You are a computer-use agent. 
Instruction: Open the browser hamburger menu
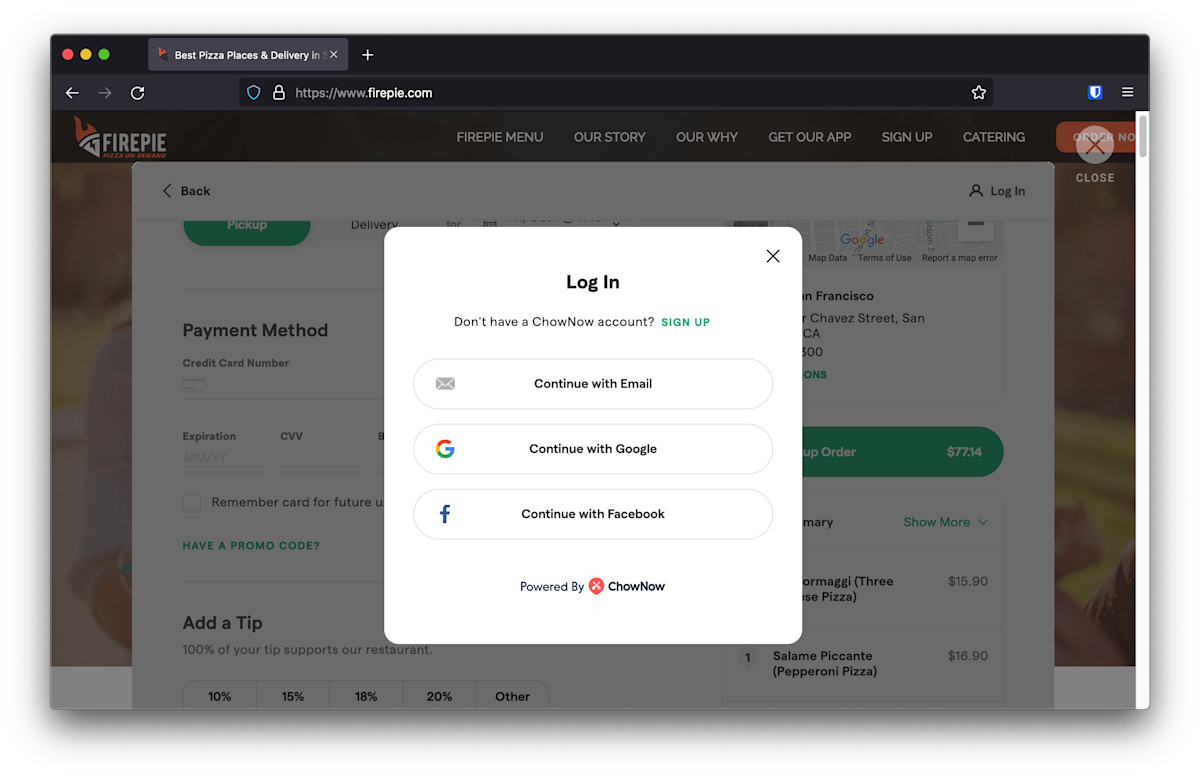[x=1127, y=92]
